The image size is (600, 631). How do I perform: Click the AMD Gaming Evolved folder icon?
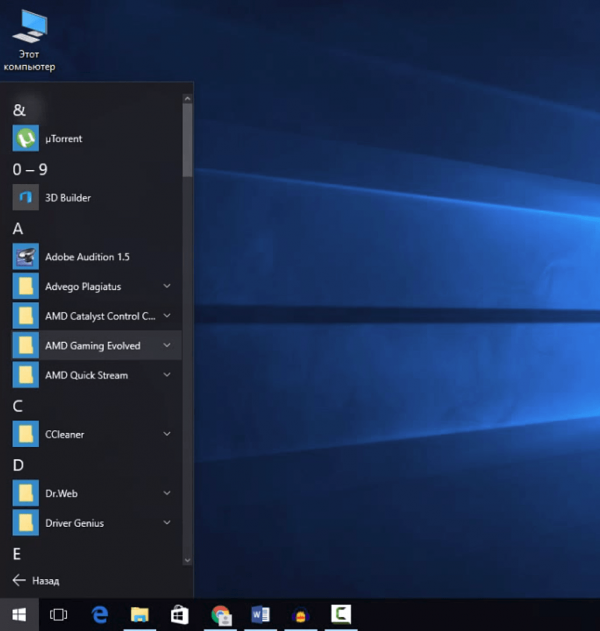pyautogui.click(x=26, y=345)
